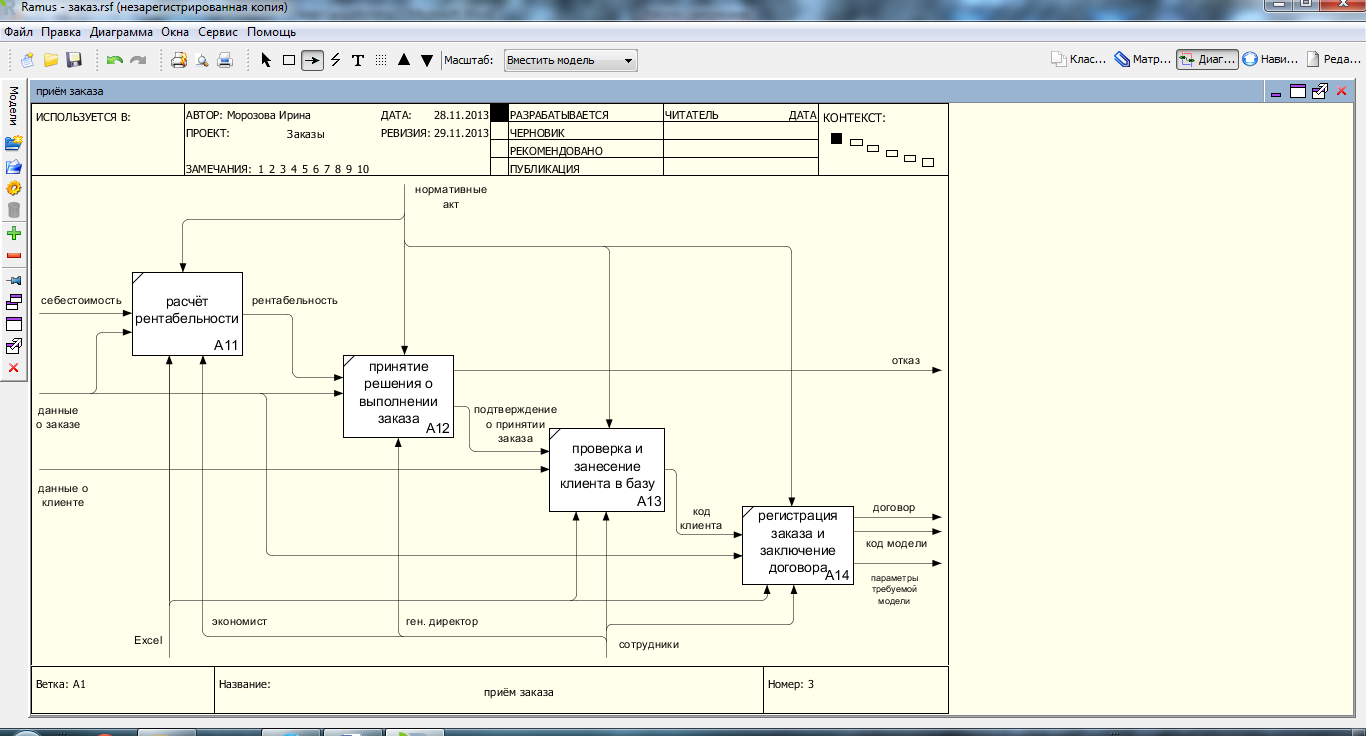Maximize the приём заказа diagram panel
Screen dimensions: 1366x736
point(1299,92)
